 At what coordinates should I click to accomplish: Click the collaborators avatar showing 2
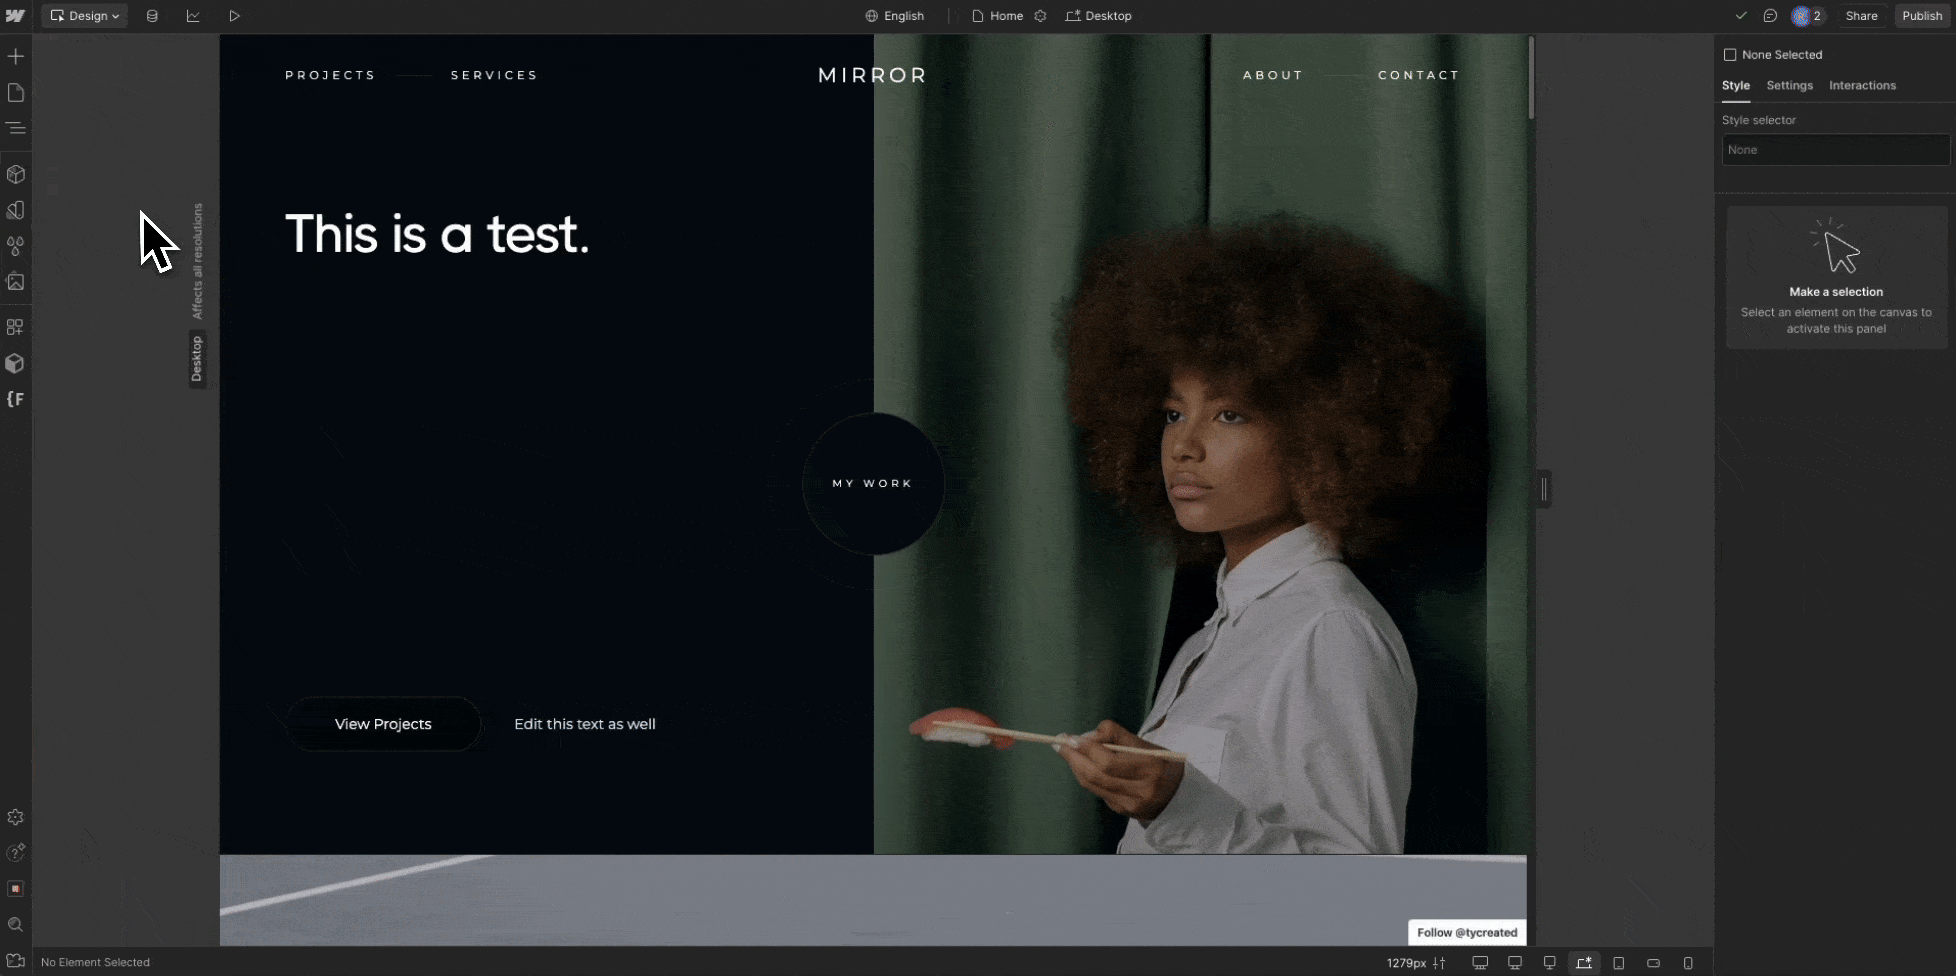(1808, 16)
